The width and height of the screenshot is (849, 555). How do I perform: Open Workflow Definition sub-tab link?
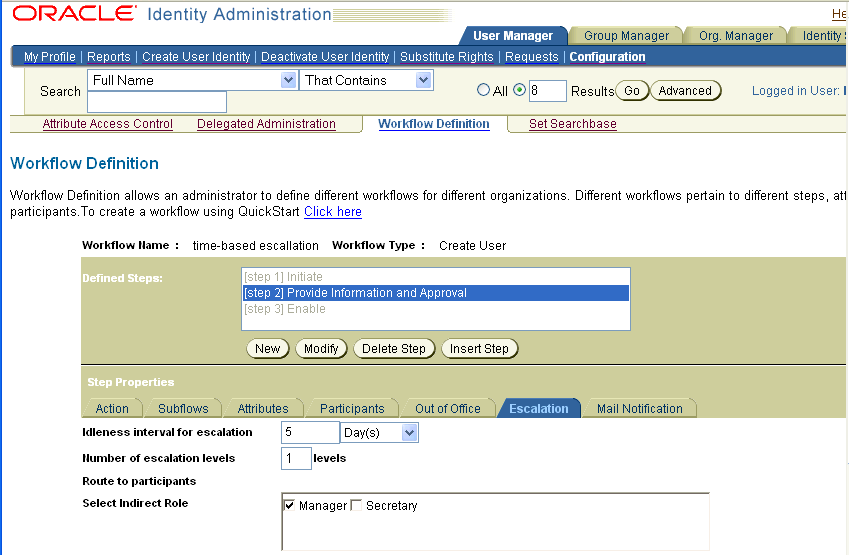click(434, 124)
